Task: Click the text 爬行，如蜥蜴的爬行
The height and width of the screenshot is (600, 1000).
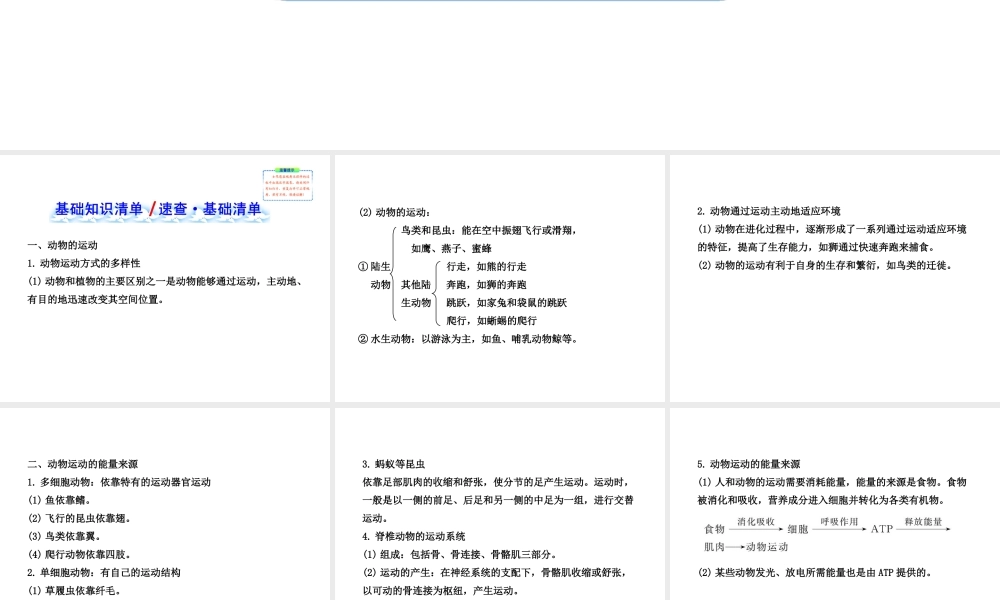Action: [x=492, y=321]
